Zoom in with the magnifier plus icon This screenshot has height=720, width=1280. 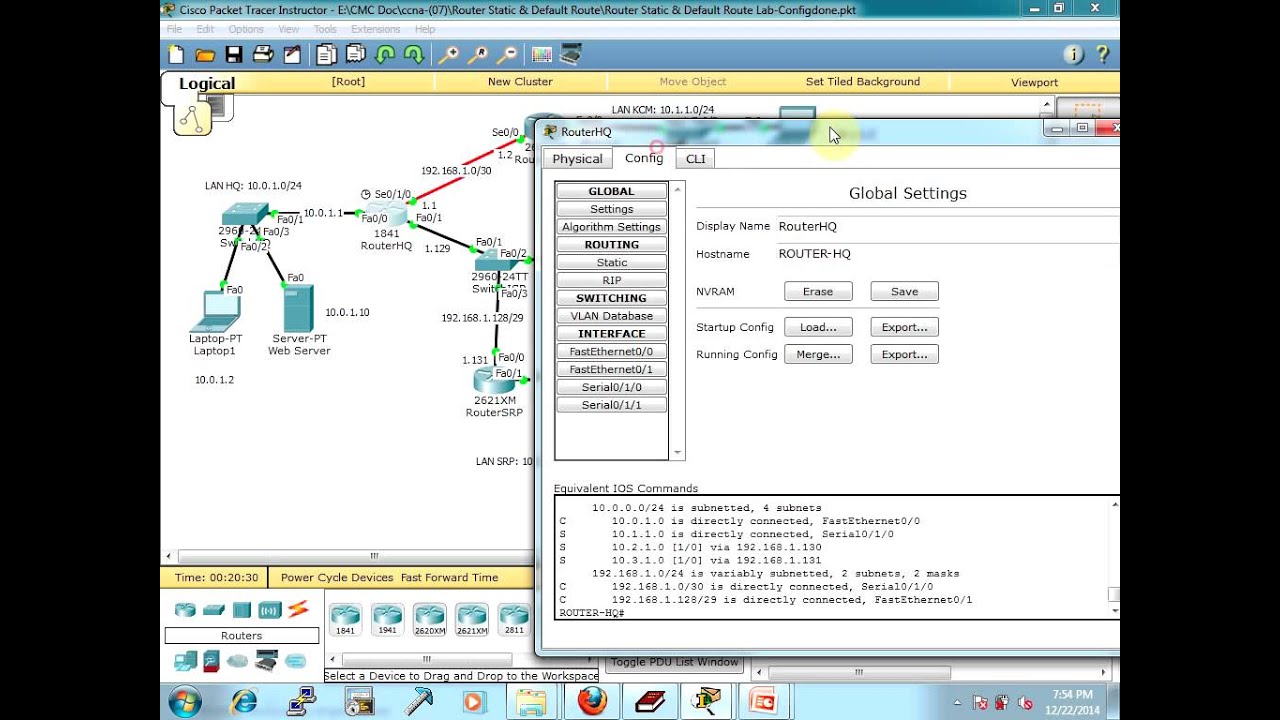[449, 55]
